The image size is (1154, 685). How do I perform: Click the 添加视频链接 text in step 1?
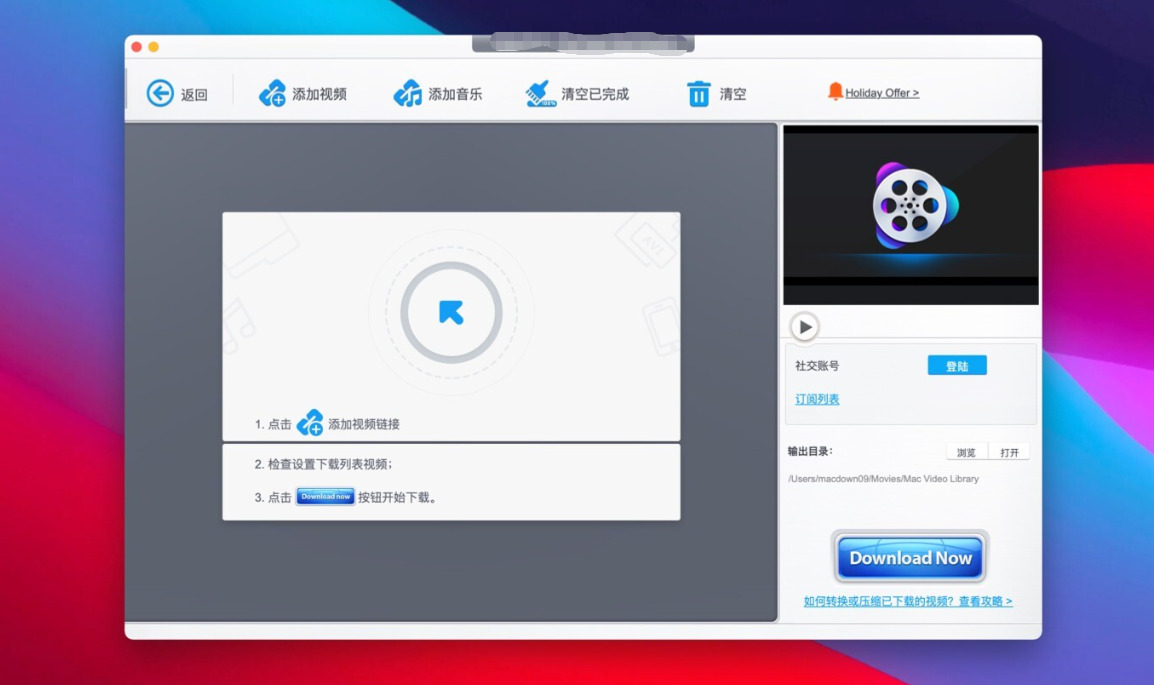click(x=364, y=424)
